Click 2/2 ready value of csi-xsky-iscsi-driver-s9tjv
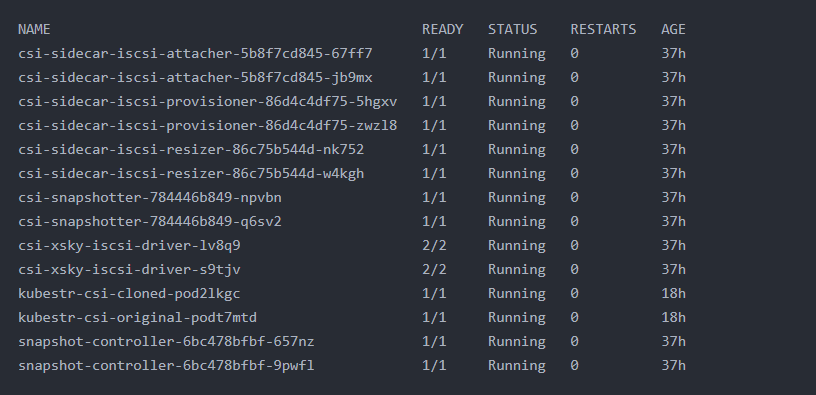 click(434, 270)
